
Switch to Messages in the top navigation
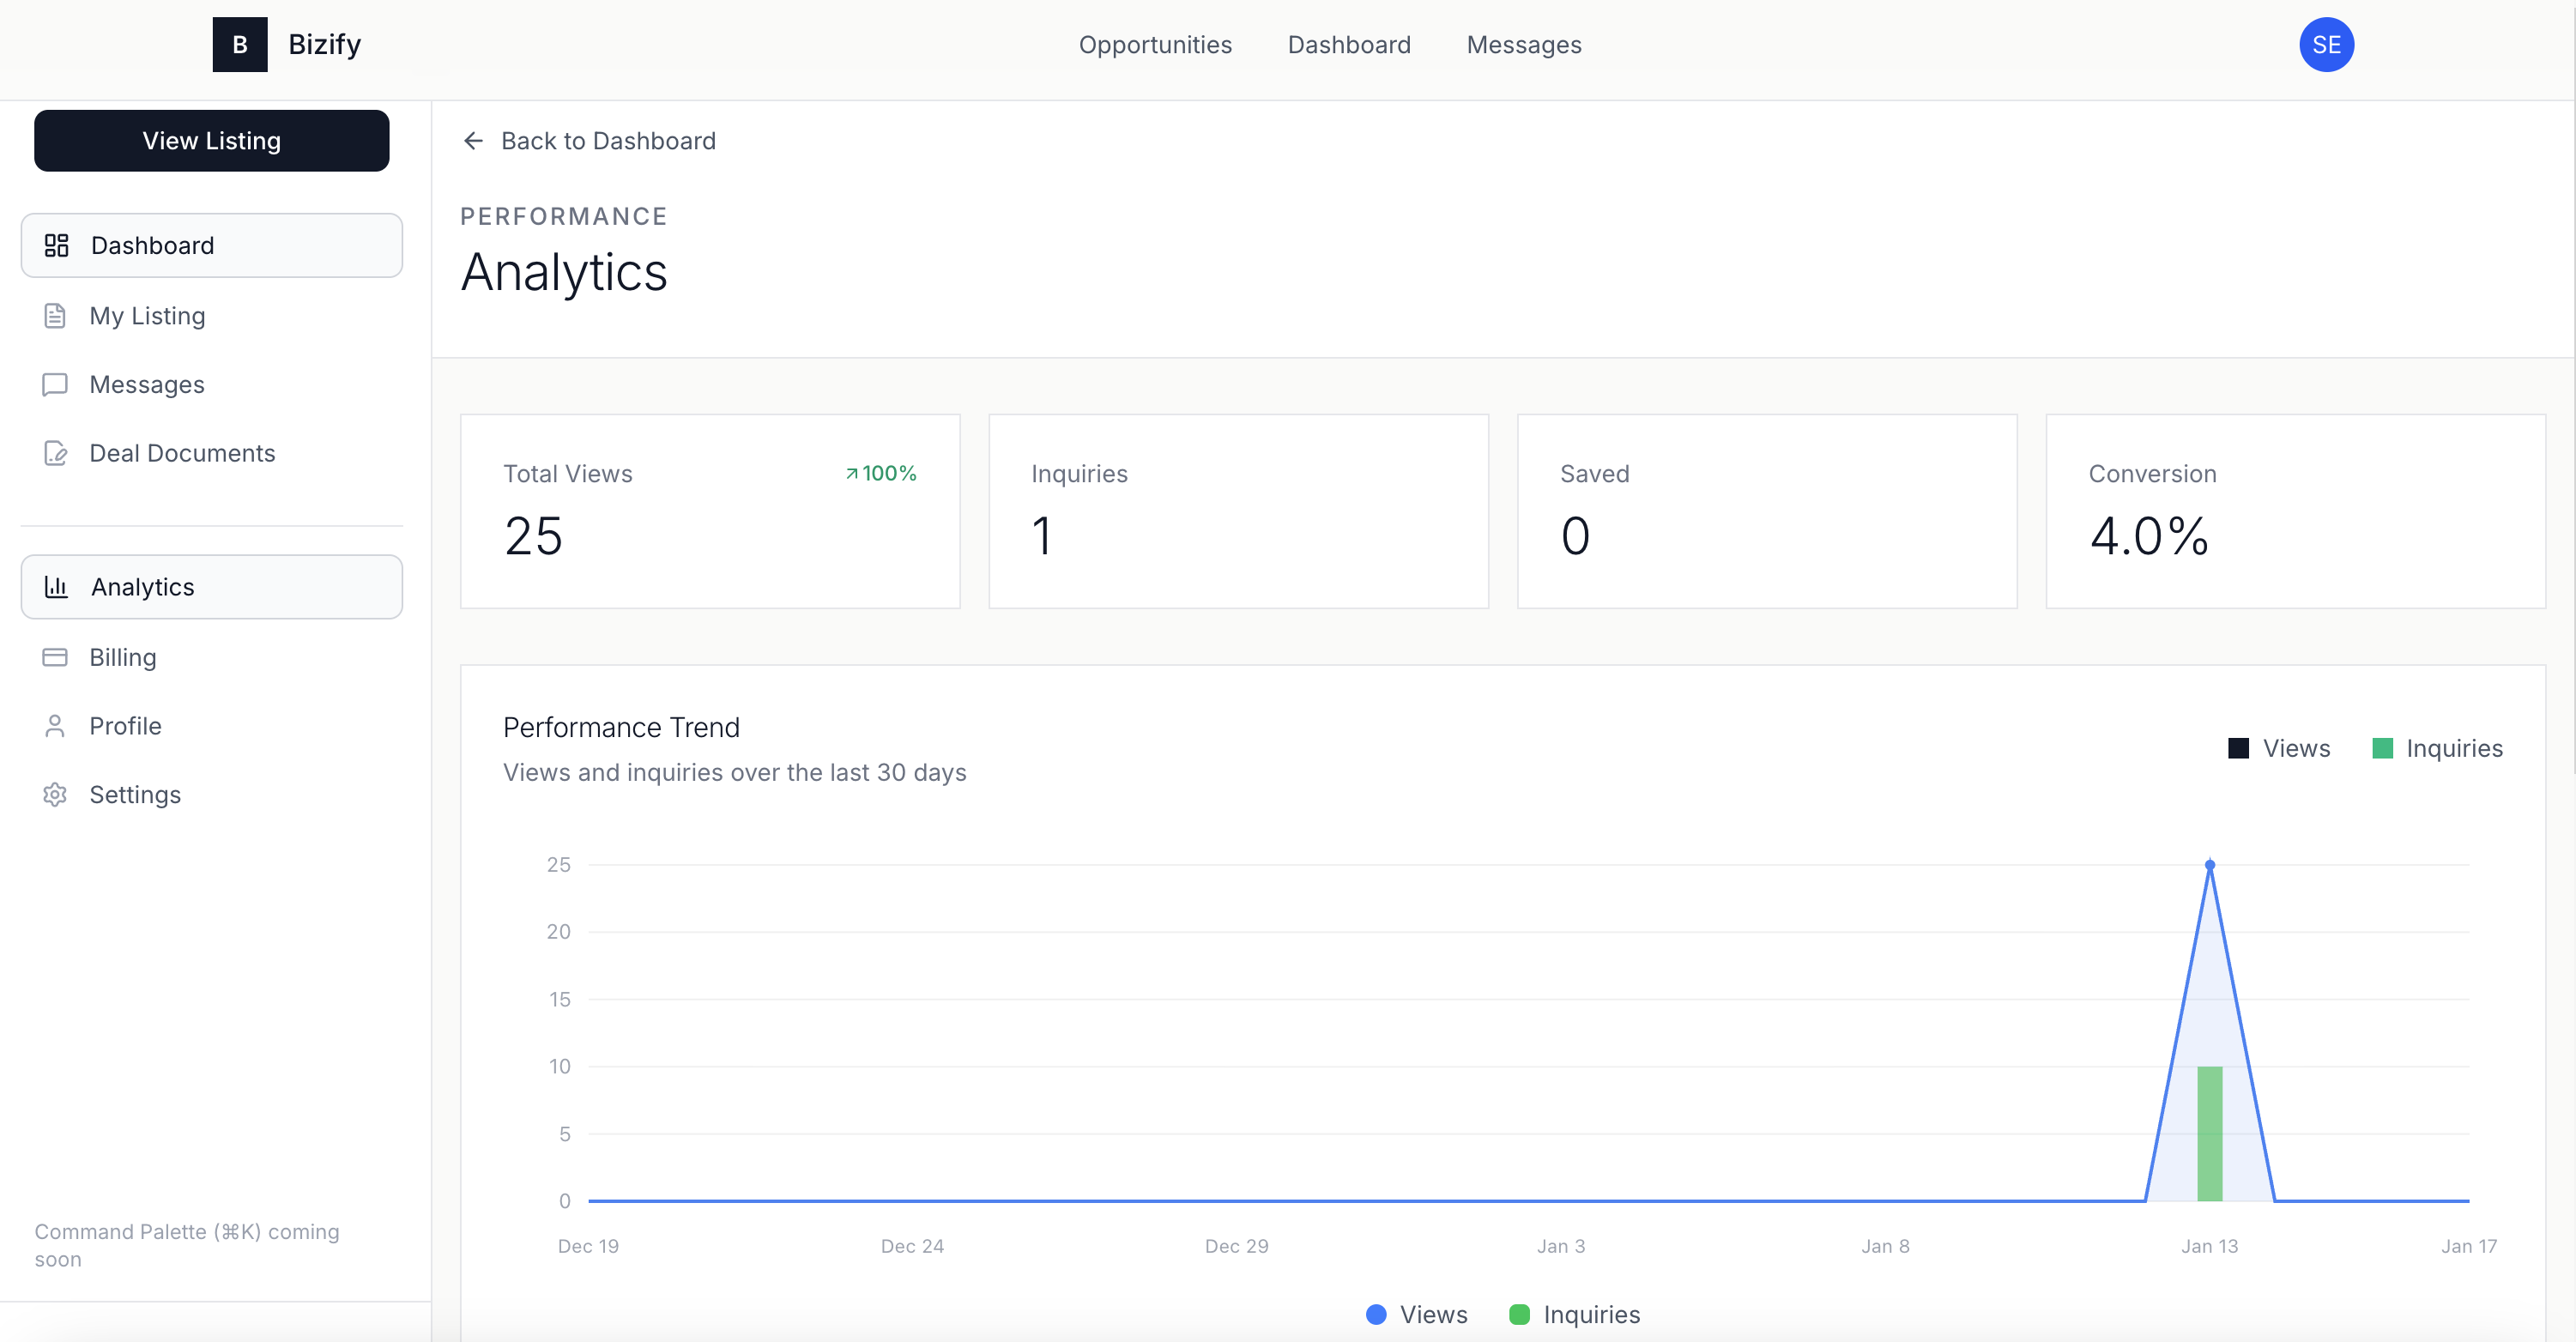1523,44
